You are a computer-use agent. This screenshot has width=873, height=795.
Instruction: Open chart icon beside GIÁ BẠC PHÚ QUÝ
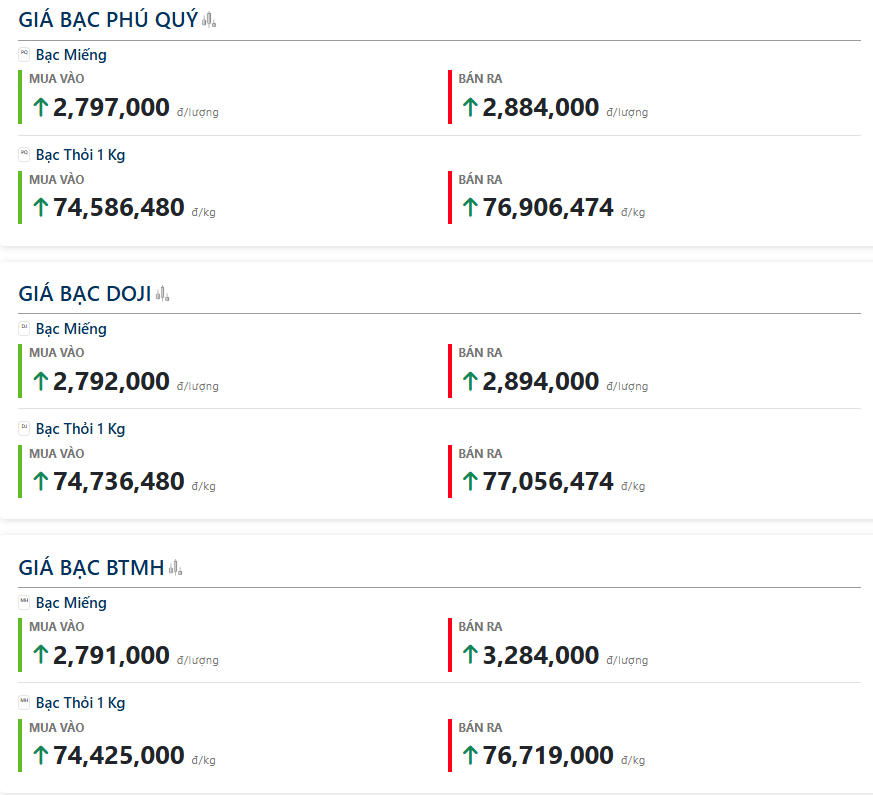209,21
